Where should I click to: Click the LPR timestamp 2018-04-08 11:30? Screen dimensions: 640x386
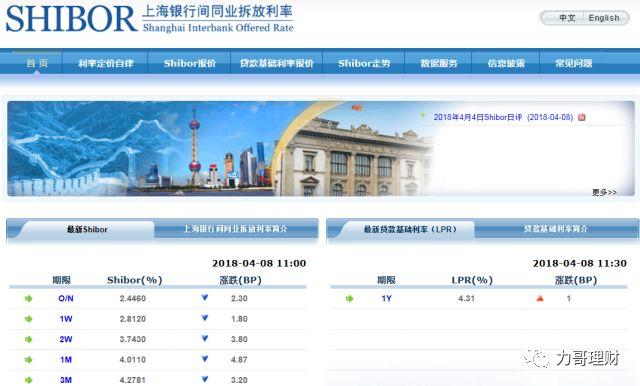click(x=580, y=264)
